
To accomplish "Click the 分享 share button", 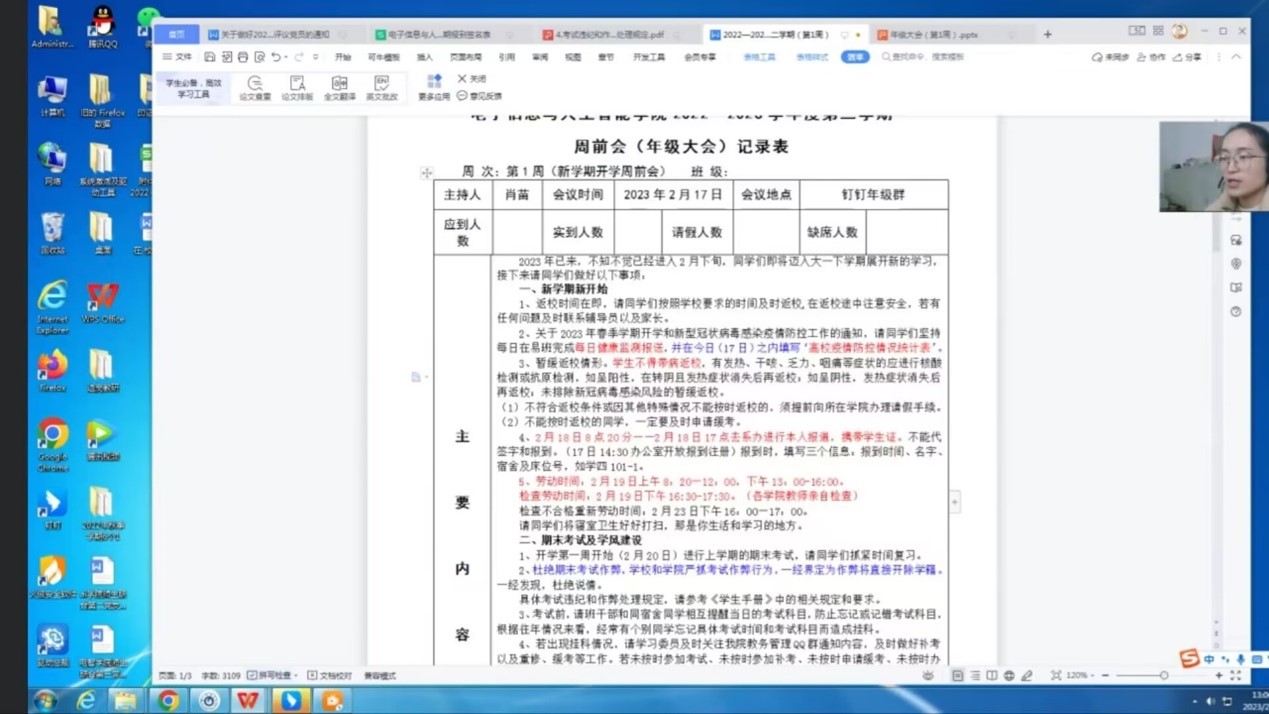I will tap(1188, 57).
